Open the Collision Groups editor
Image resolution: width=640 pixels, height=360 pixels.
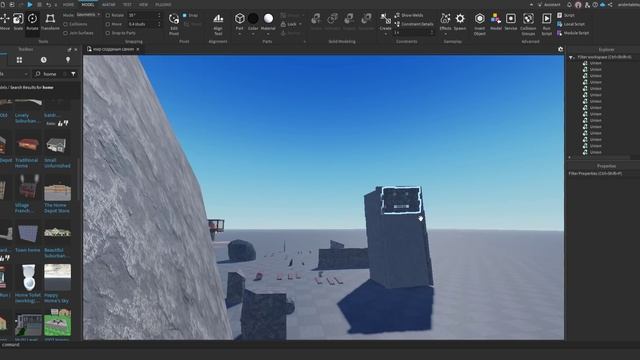[x=528, y=24]
